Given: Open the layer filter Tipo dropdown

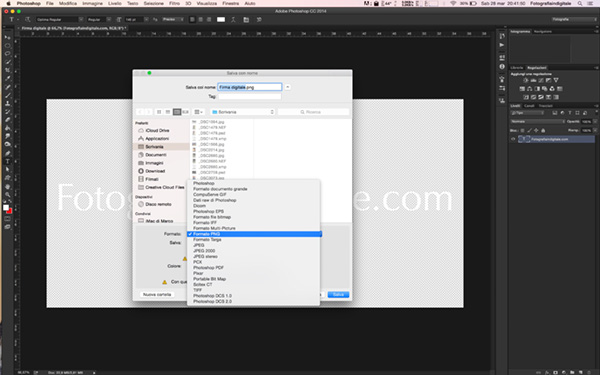Looking at the screenshot, I should [x=527, y=113].
